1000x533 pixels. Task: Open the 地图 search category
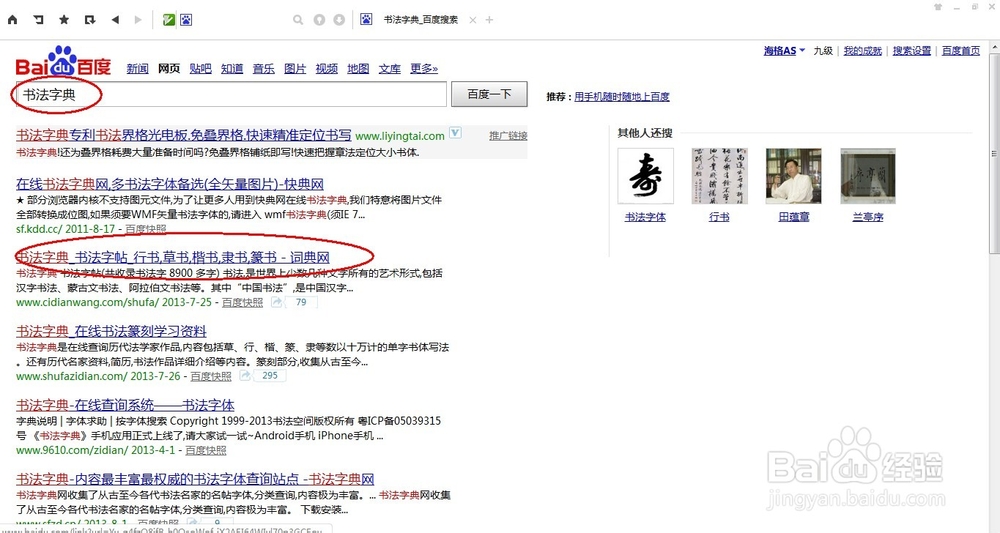(x=358, y=68)
